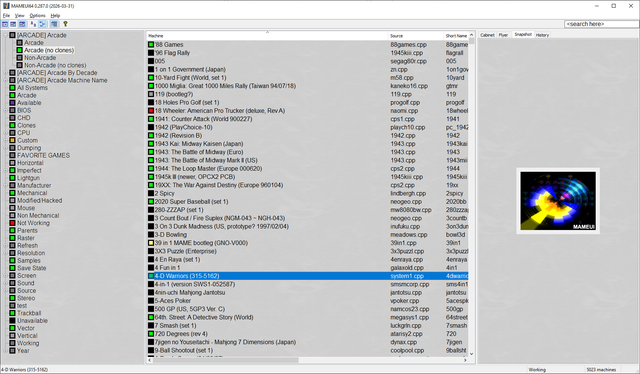Click the green icon beside Save State folder
This screenshot has width=640, height=374.
point(12,268)
